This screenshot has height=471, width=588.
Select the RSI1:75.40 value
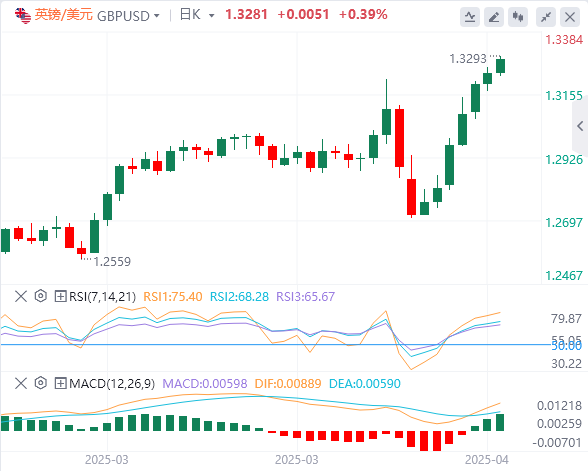click(x=173, y=297)
